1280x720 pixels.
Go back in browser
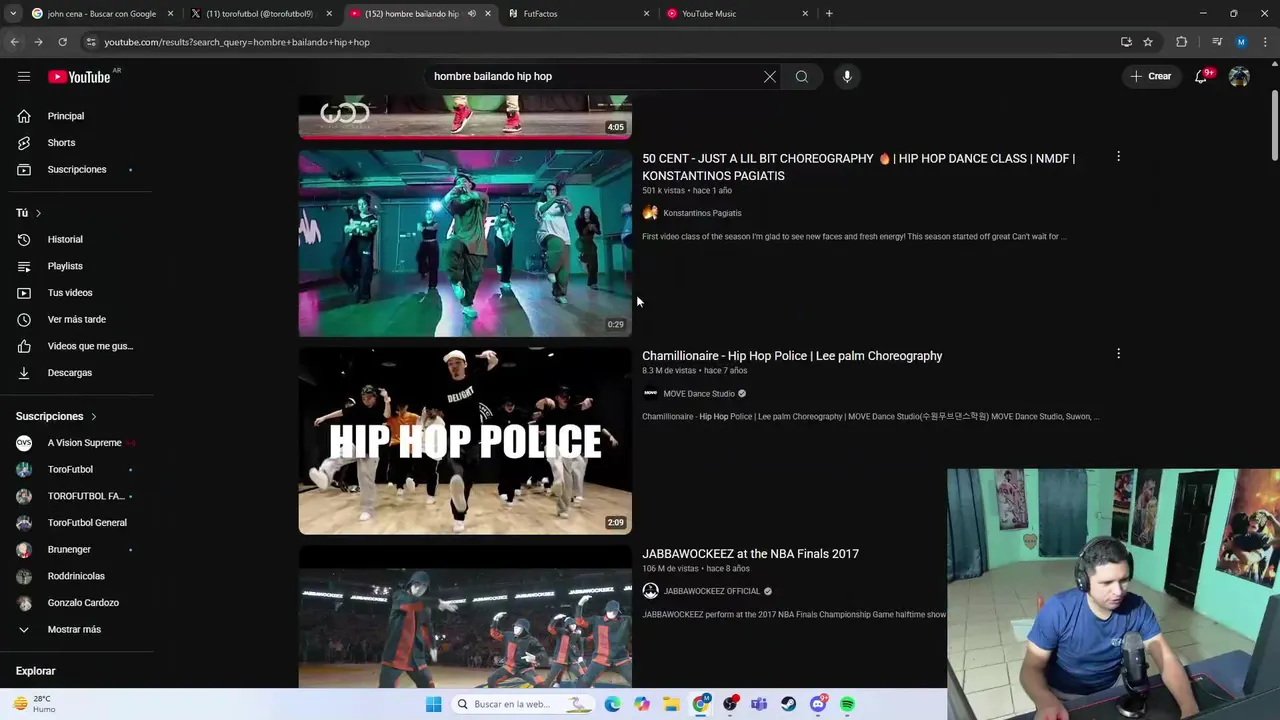tap(14, 42)
